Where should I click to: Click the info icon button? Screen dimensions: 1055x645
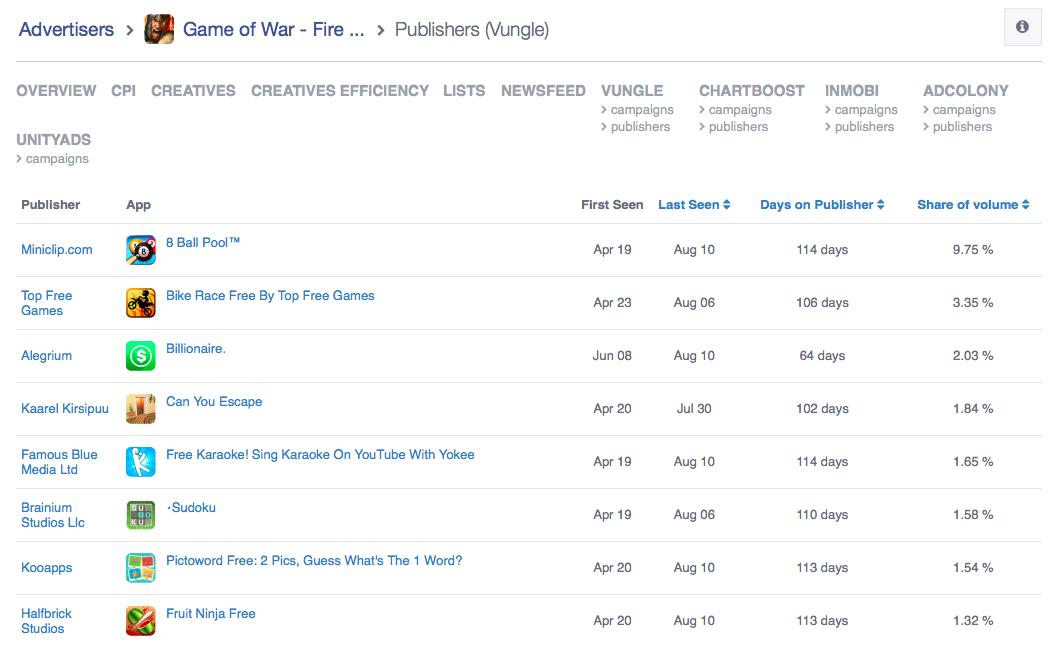pyautogui.click(x=1022, y=27)
